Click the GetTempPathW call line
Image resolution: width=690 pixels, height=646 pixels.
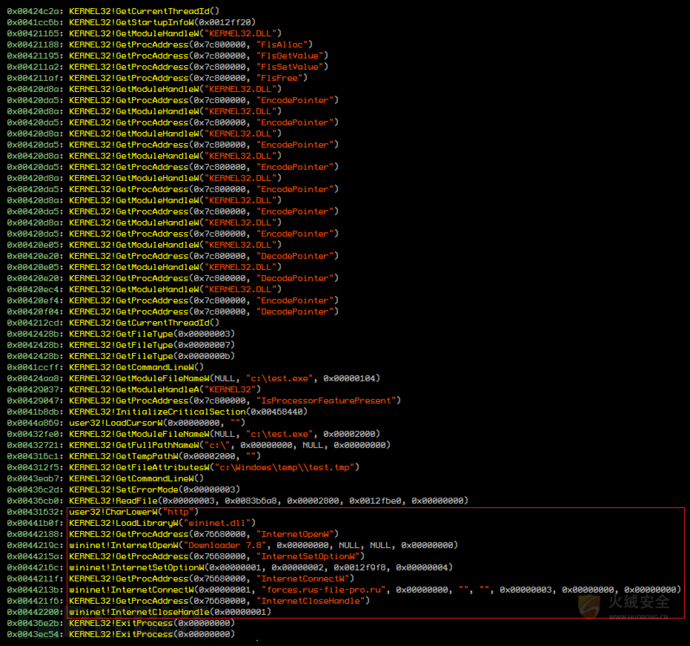pos(134,456)
